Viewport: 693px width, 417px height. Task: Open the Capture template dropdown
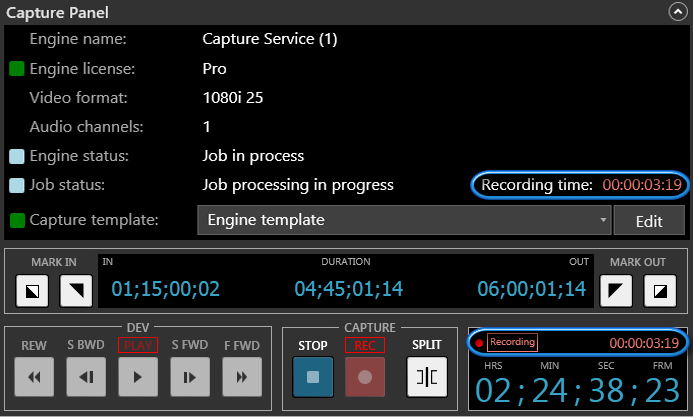tap(404, 220)
